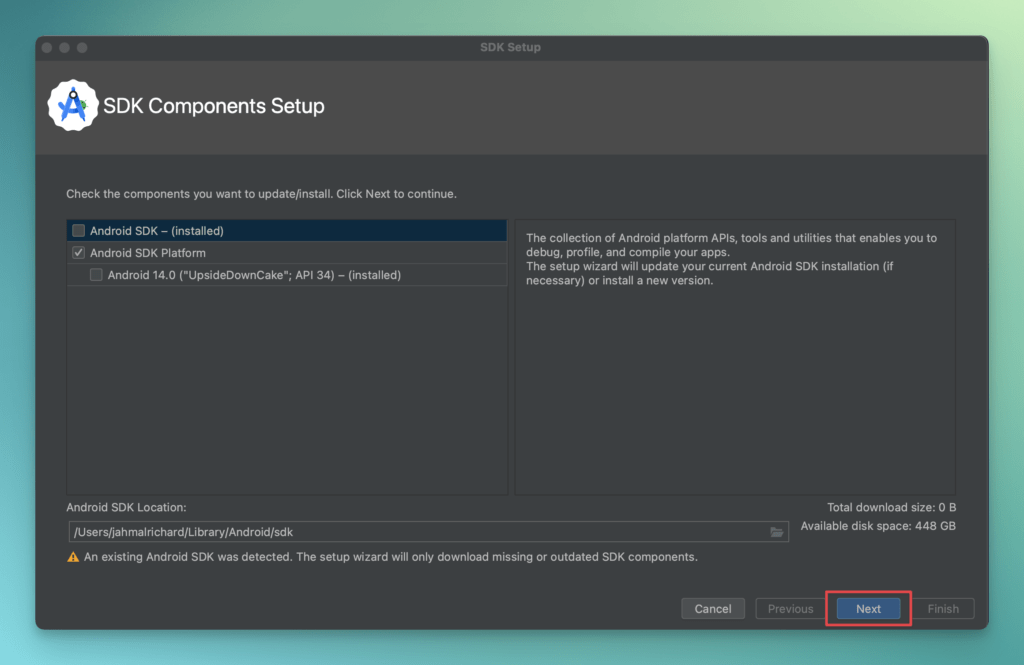Open the folder browse icon in SDK location
This screenshot has height=665, width=1024.
click(776, 532)
